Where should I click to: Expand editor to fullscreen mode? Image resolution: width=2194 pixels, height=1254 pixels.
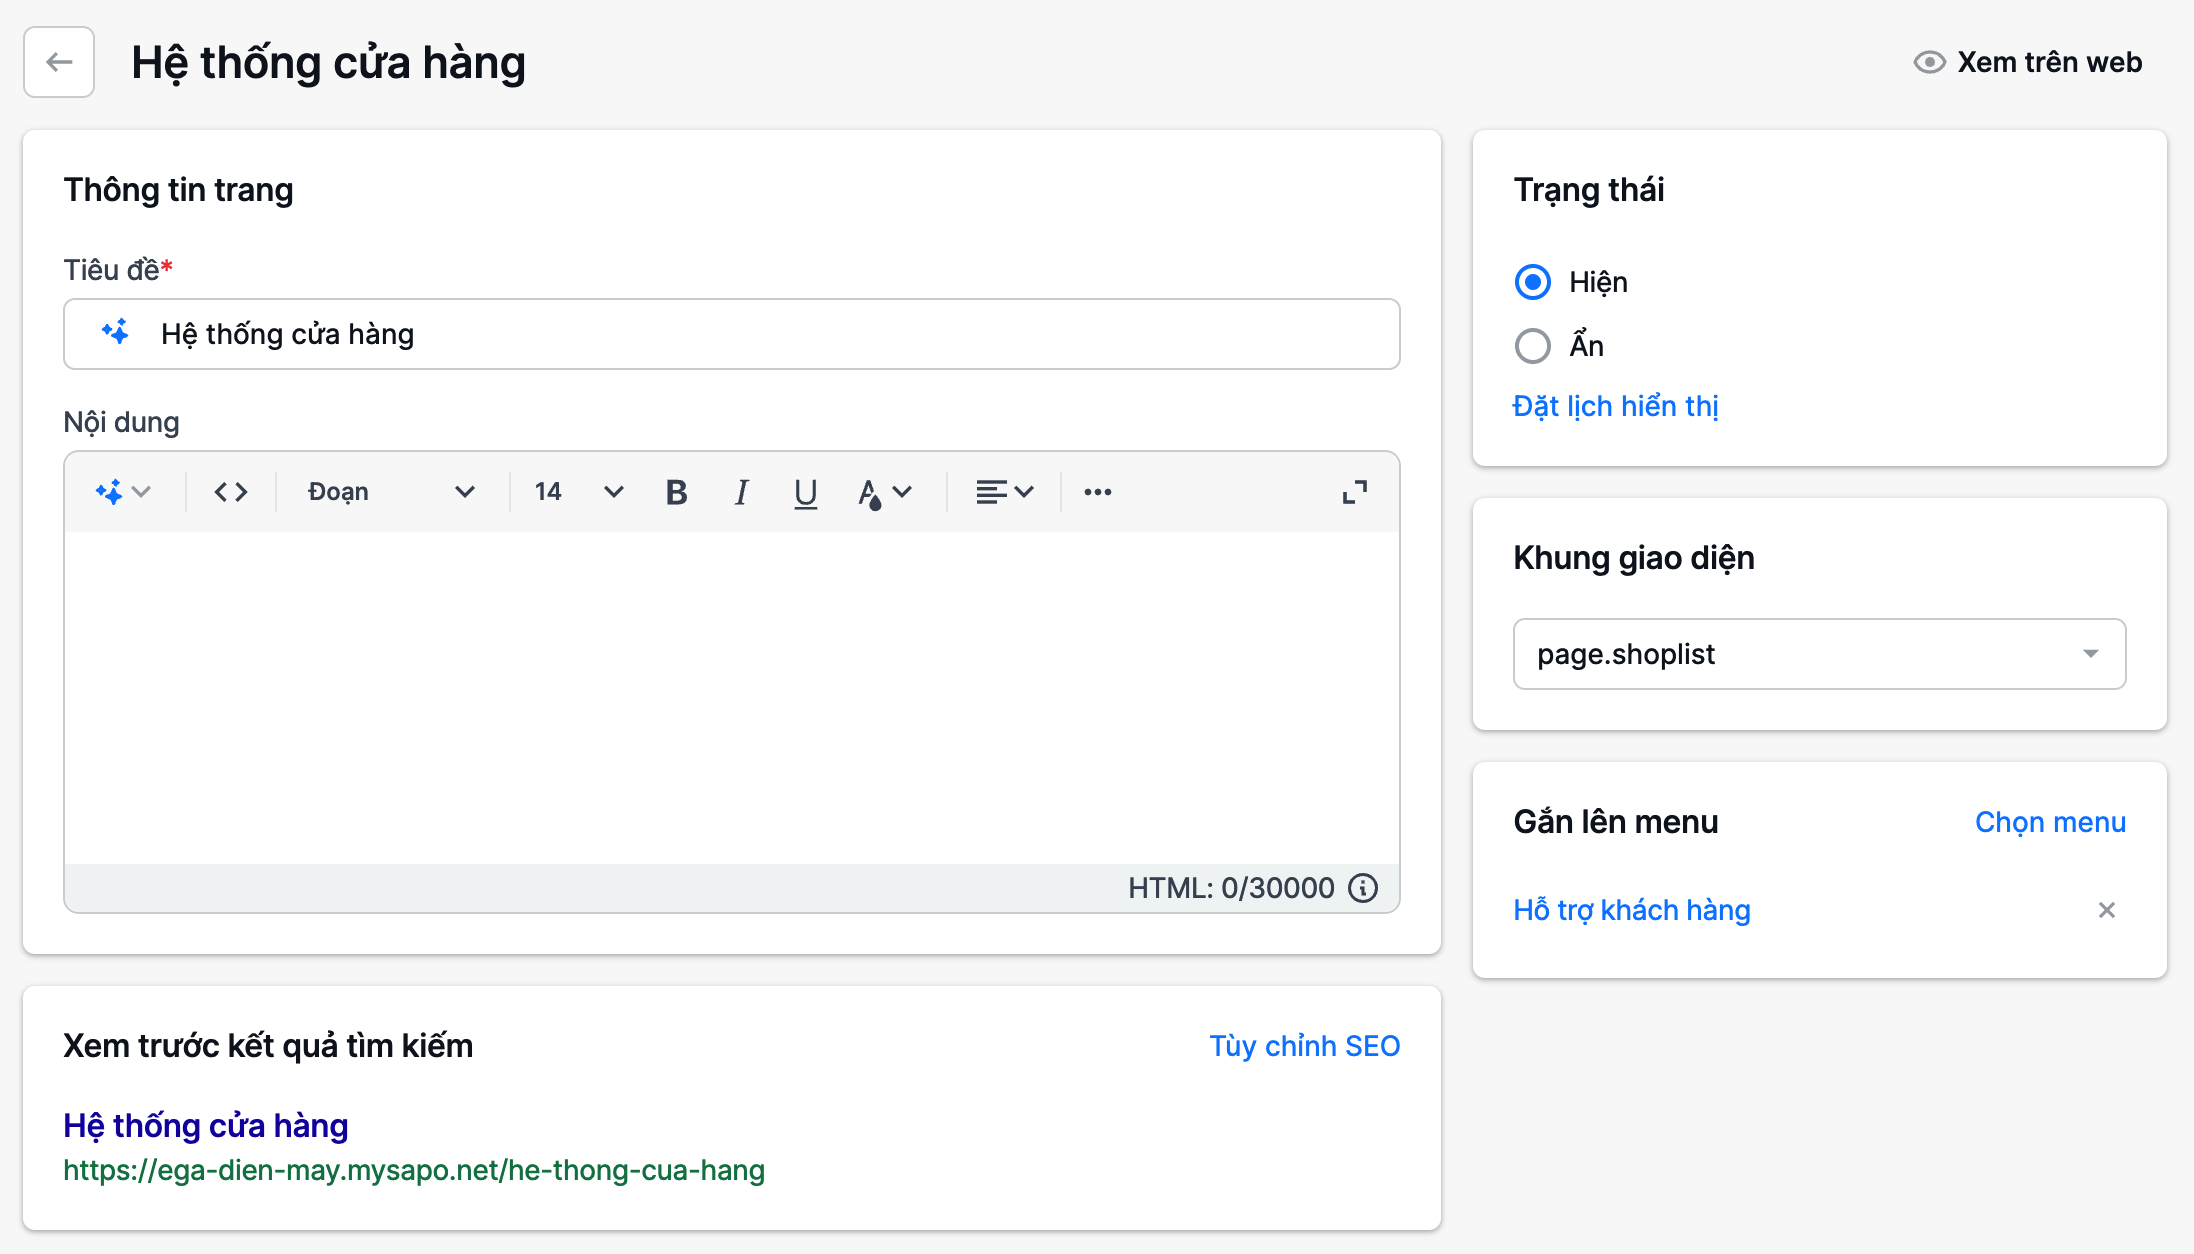coord(1354,492)
